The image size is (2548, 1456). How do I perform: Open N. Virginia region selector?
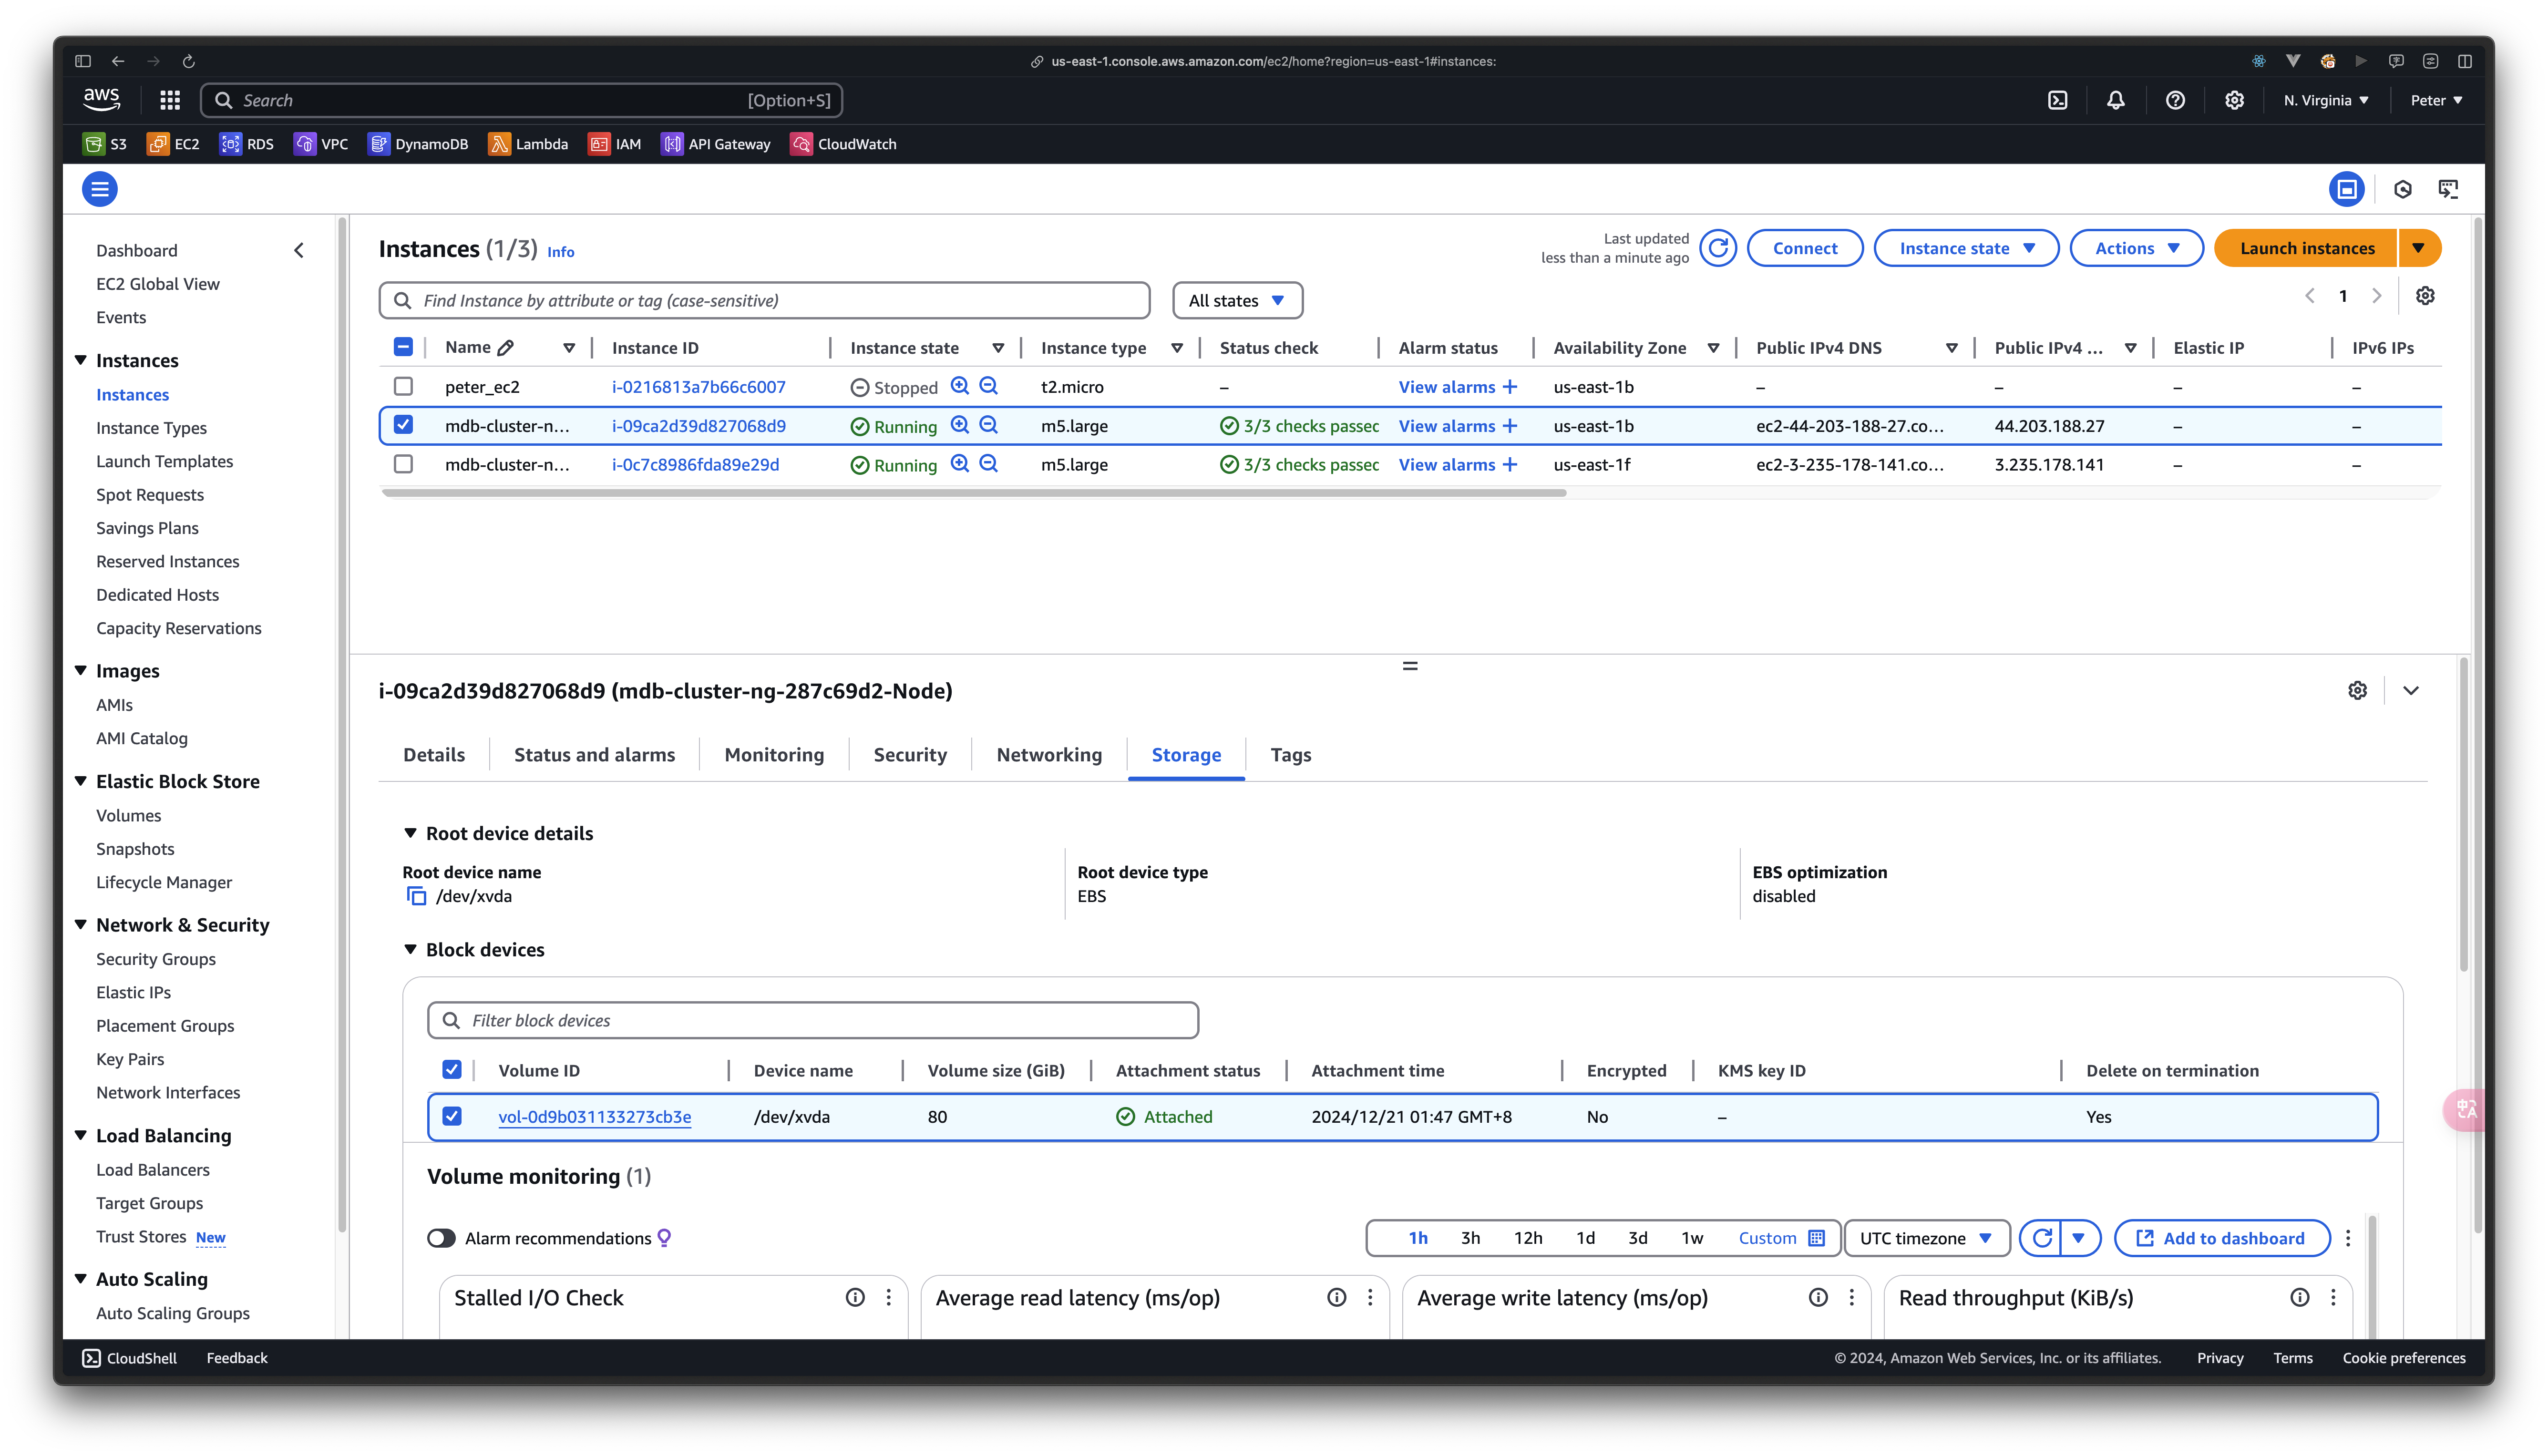[x=2326, y=100]
